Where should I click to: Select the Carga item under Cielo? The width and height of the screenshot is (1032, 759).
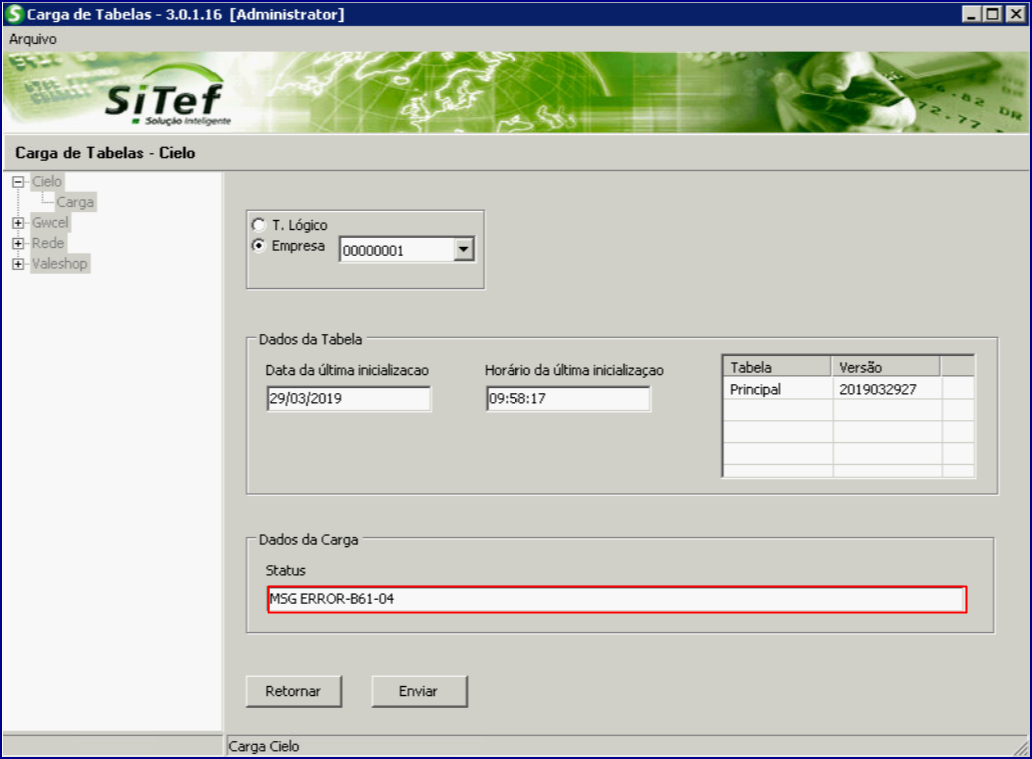75,202
